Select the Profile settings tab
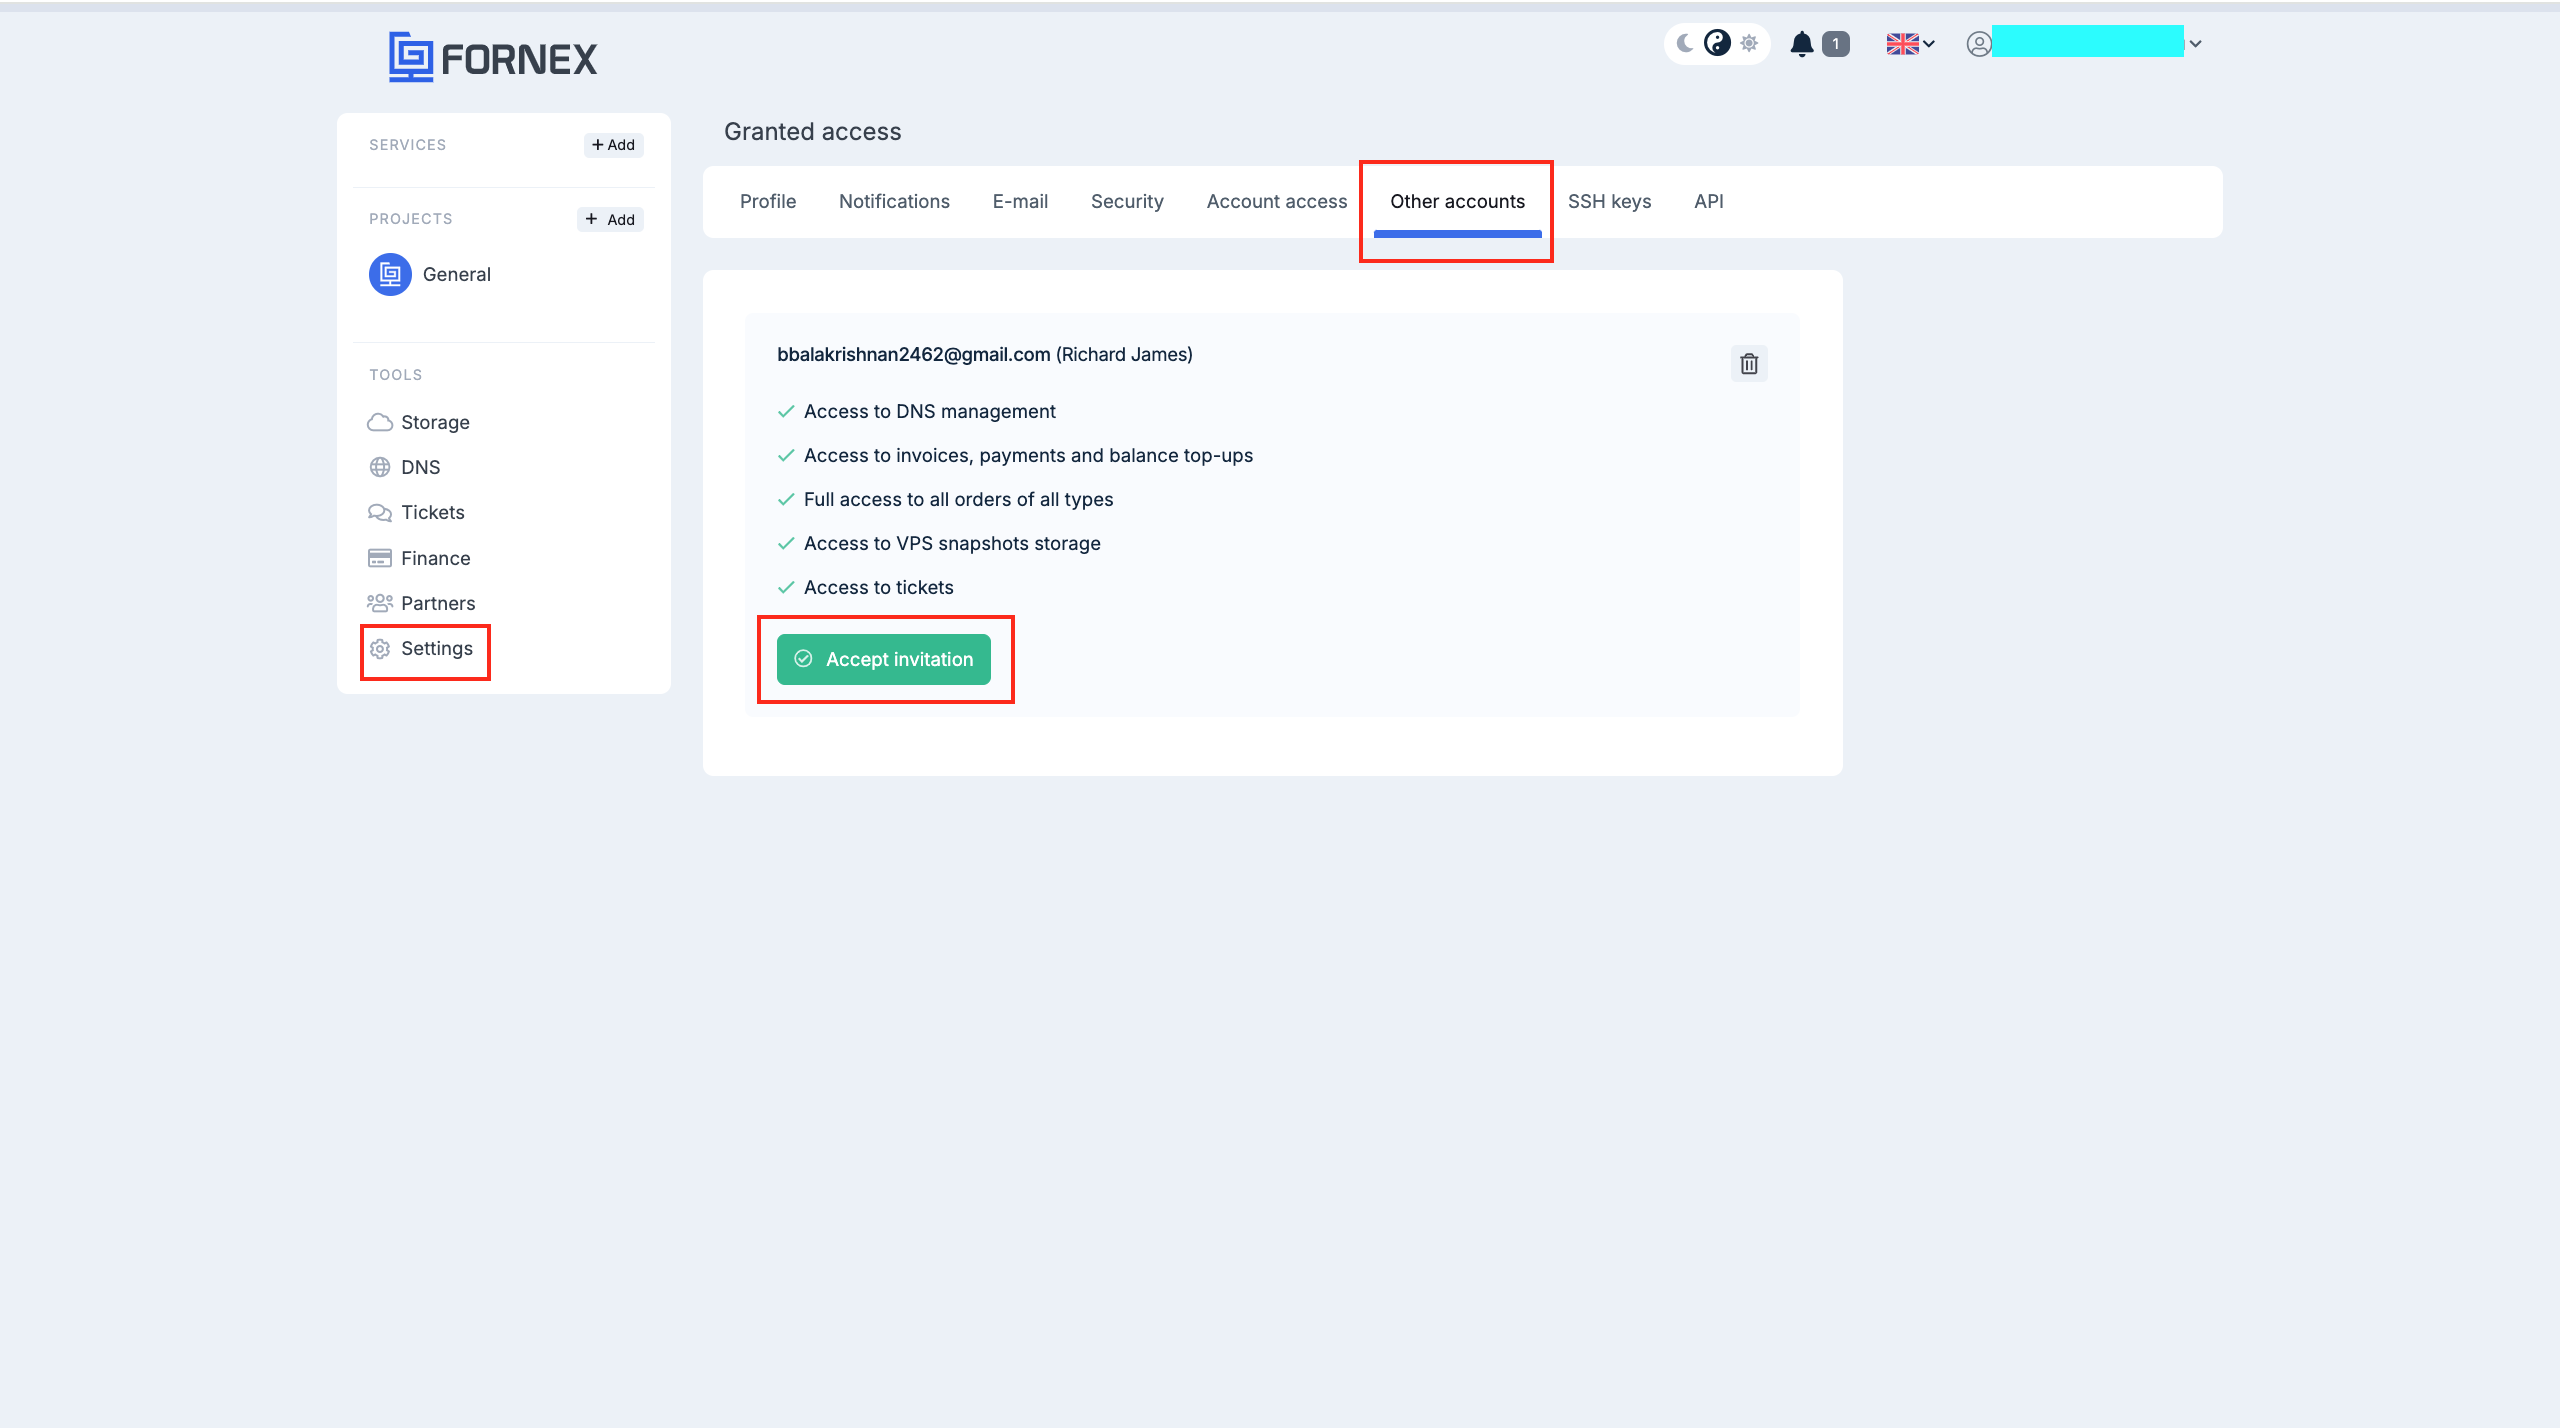The image size is (2560, 1428). (767, 200)
